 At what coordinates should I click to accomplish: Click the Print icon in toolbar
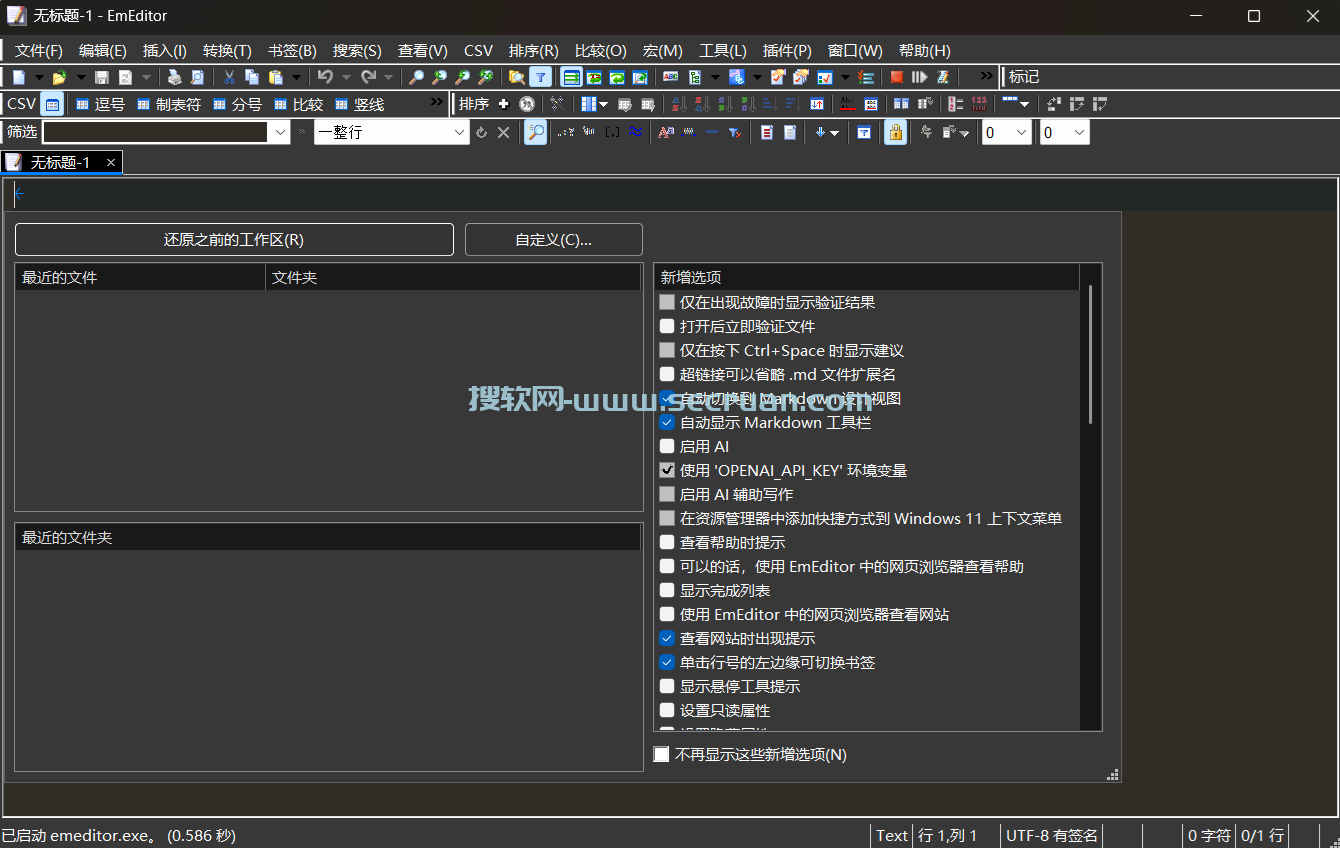pos(174,77)
